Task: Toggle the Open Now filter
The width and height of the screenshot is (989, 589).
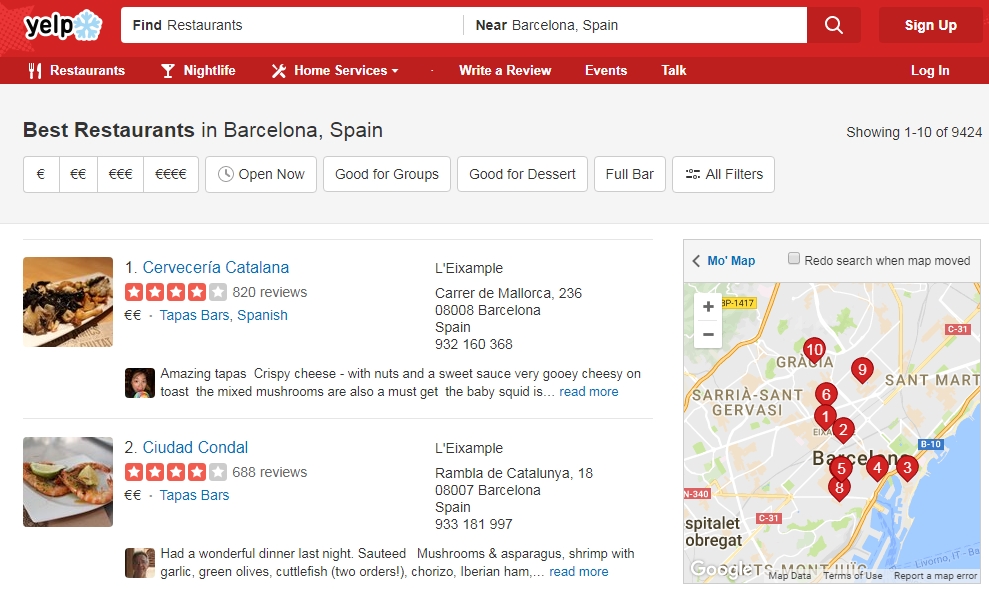Action: (x=261, y=174)
